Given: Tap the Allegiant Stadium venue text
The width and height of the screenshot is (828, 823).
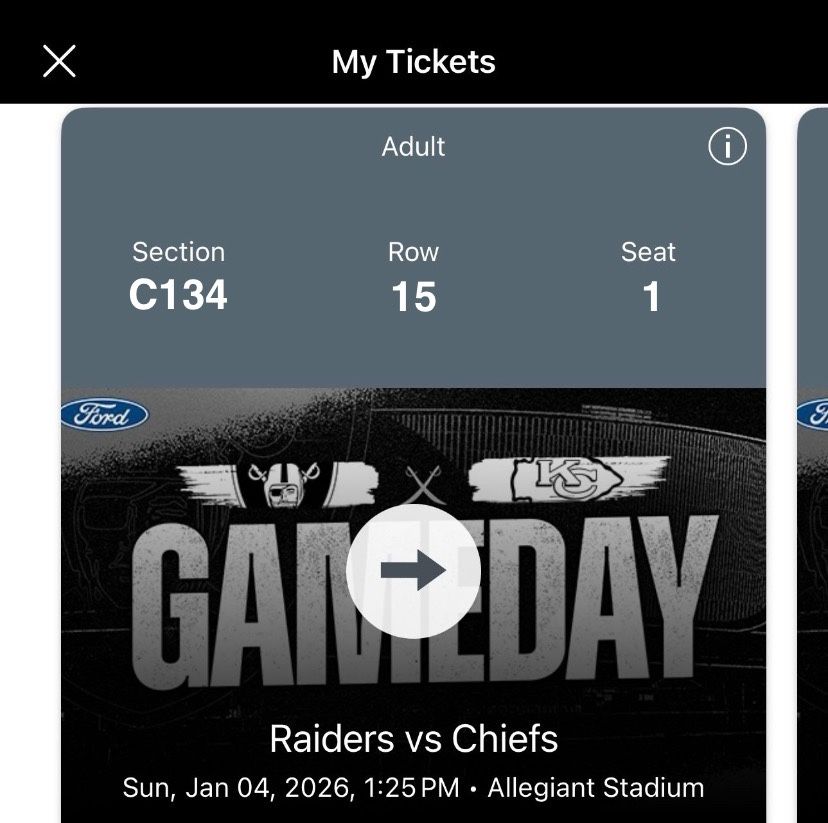Looking at the screenshot, I should (x=596, y=788).
